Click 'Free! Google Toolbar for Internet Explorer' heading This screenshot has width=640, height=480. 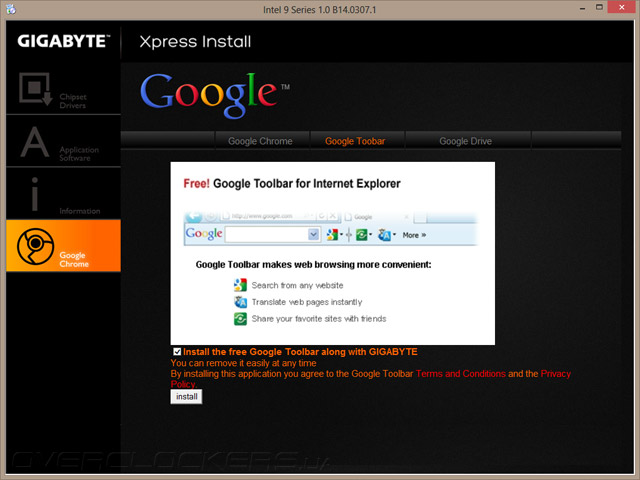pyautogui.click(x=292, y=184)
